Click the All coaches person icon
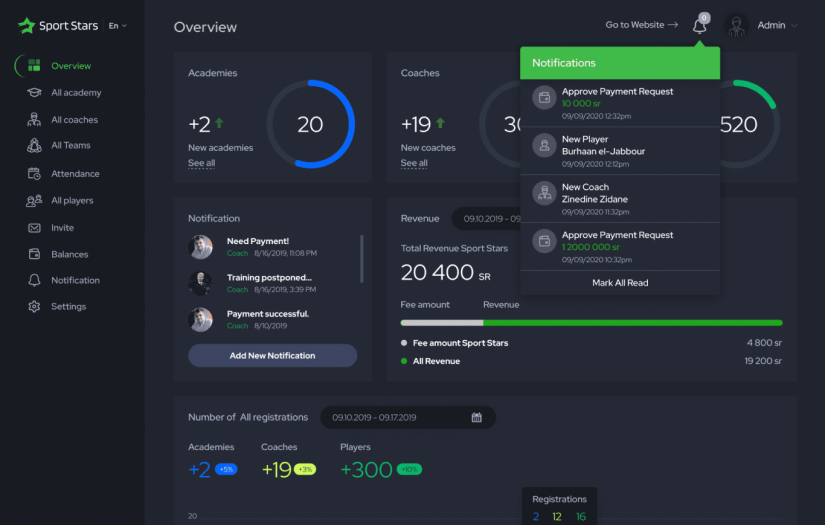This screenshot has height=525, width=825. [34, 119]
